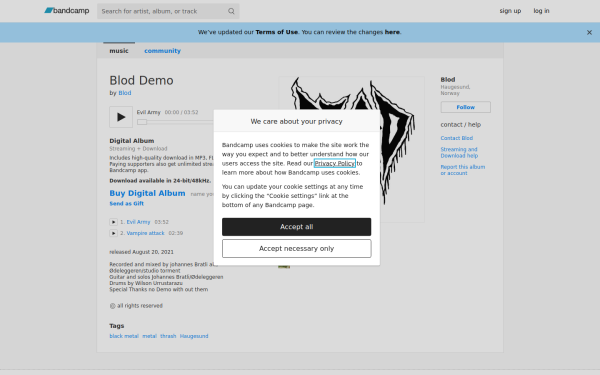Click 'here' link in the banner

pyautogui.click(x=392, y=32)
